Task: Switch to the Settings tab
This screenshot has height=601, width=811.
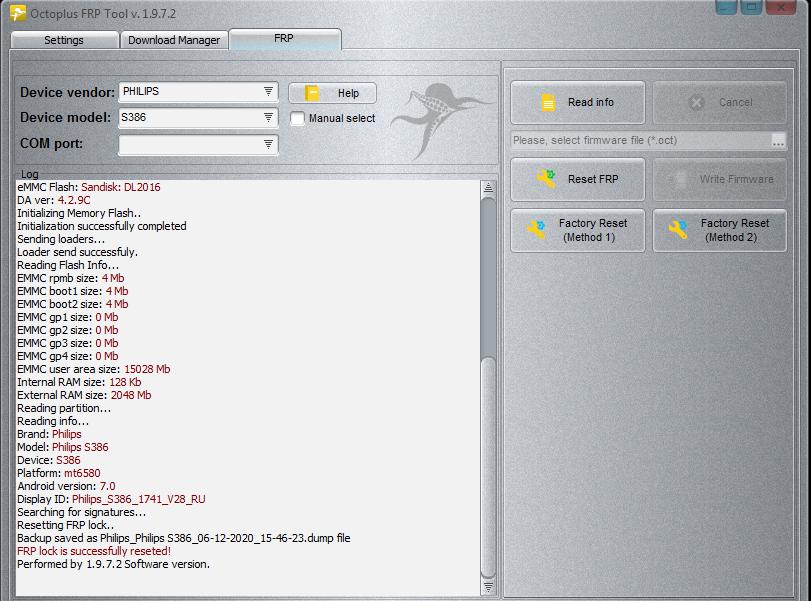Action: click(64, 40)
